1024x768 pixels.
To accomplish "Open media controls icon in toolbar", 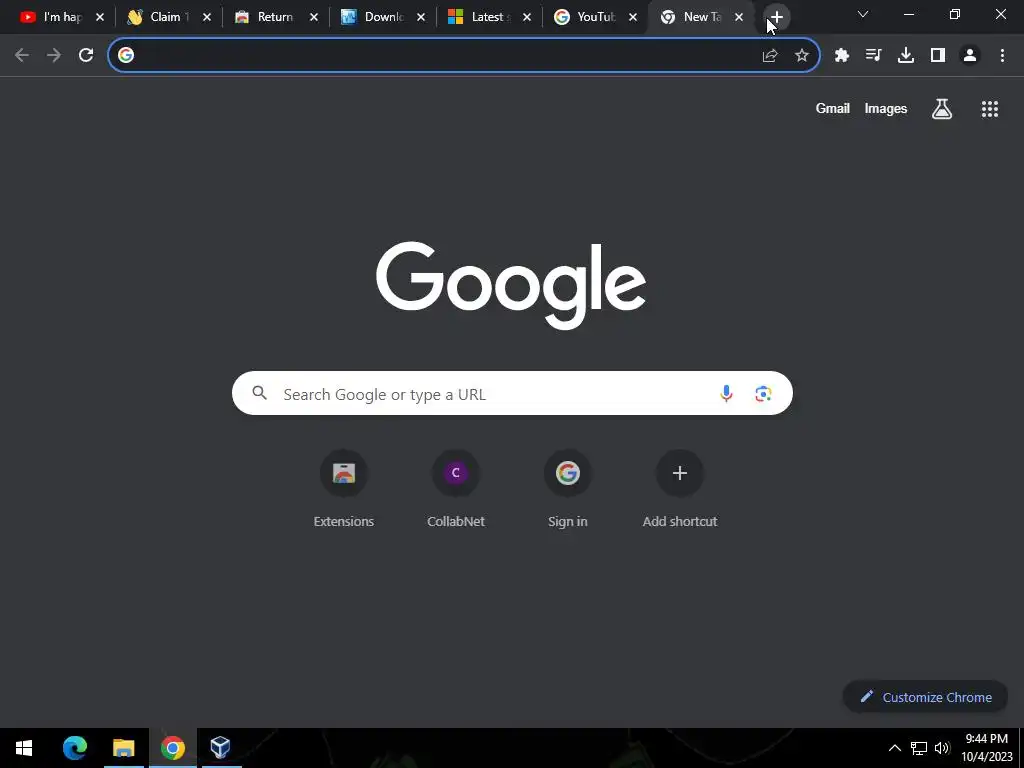I will point(873,56).
